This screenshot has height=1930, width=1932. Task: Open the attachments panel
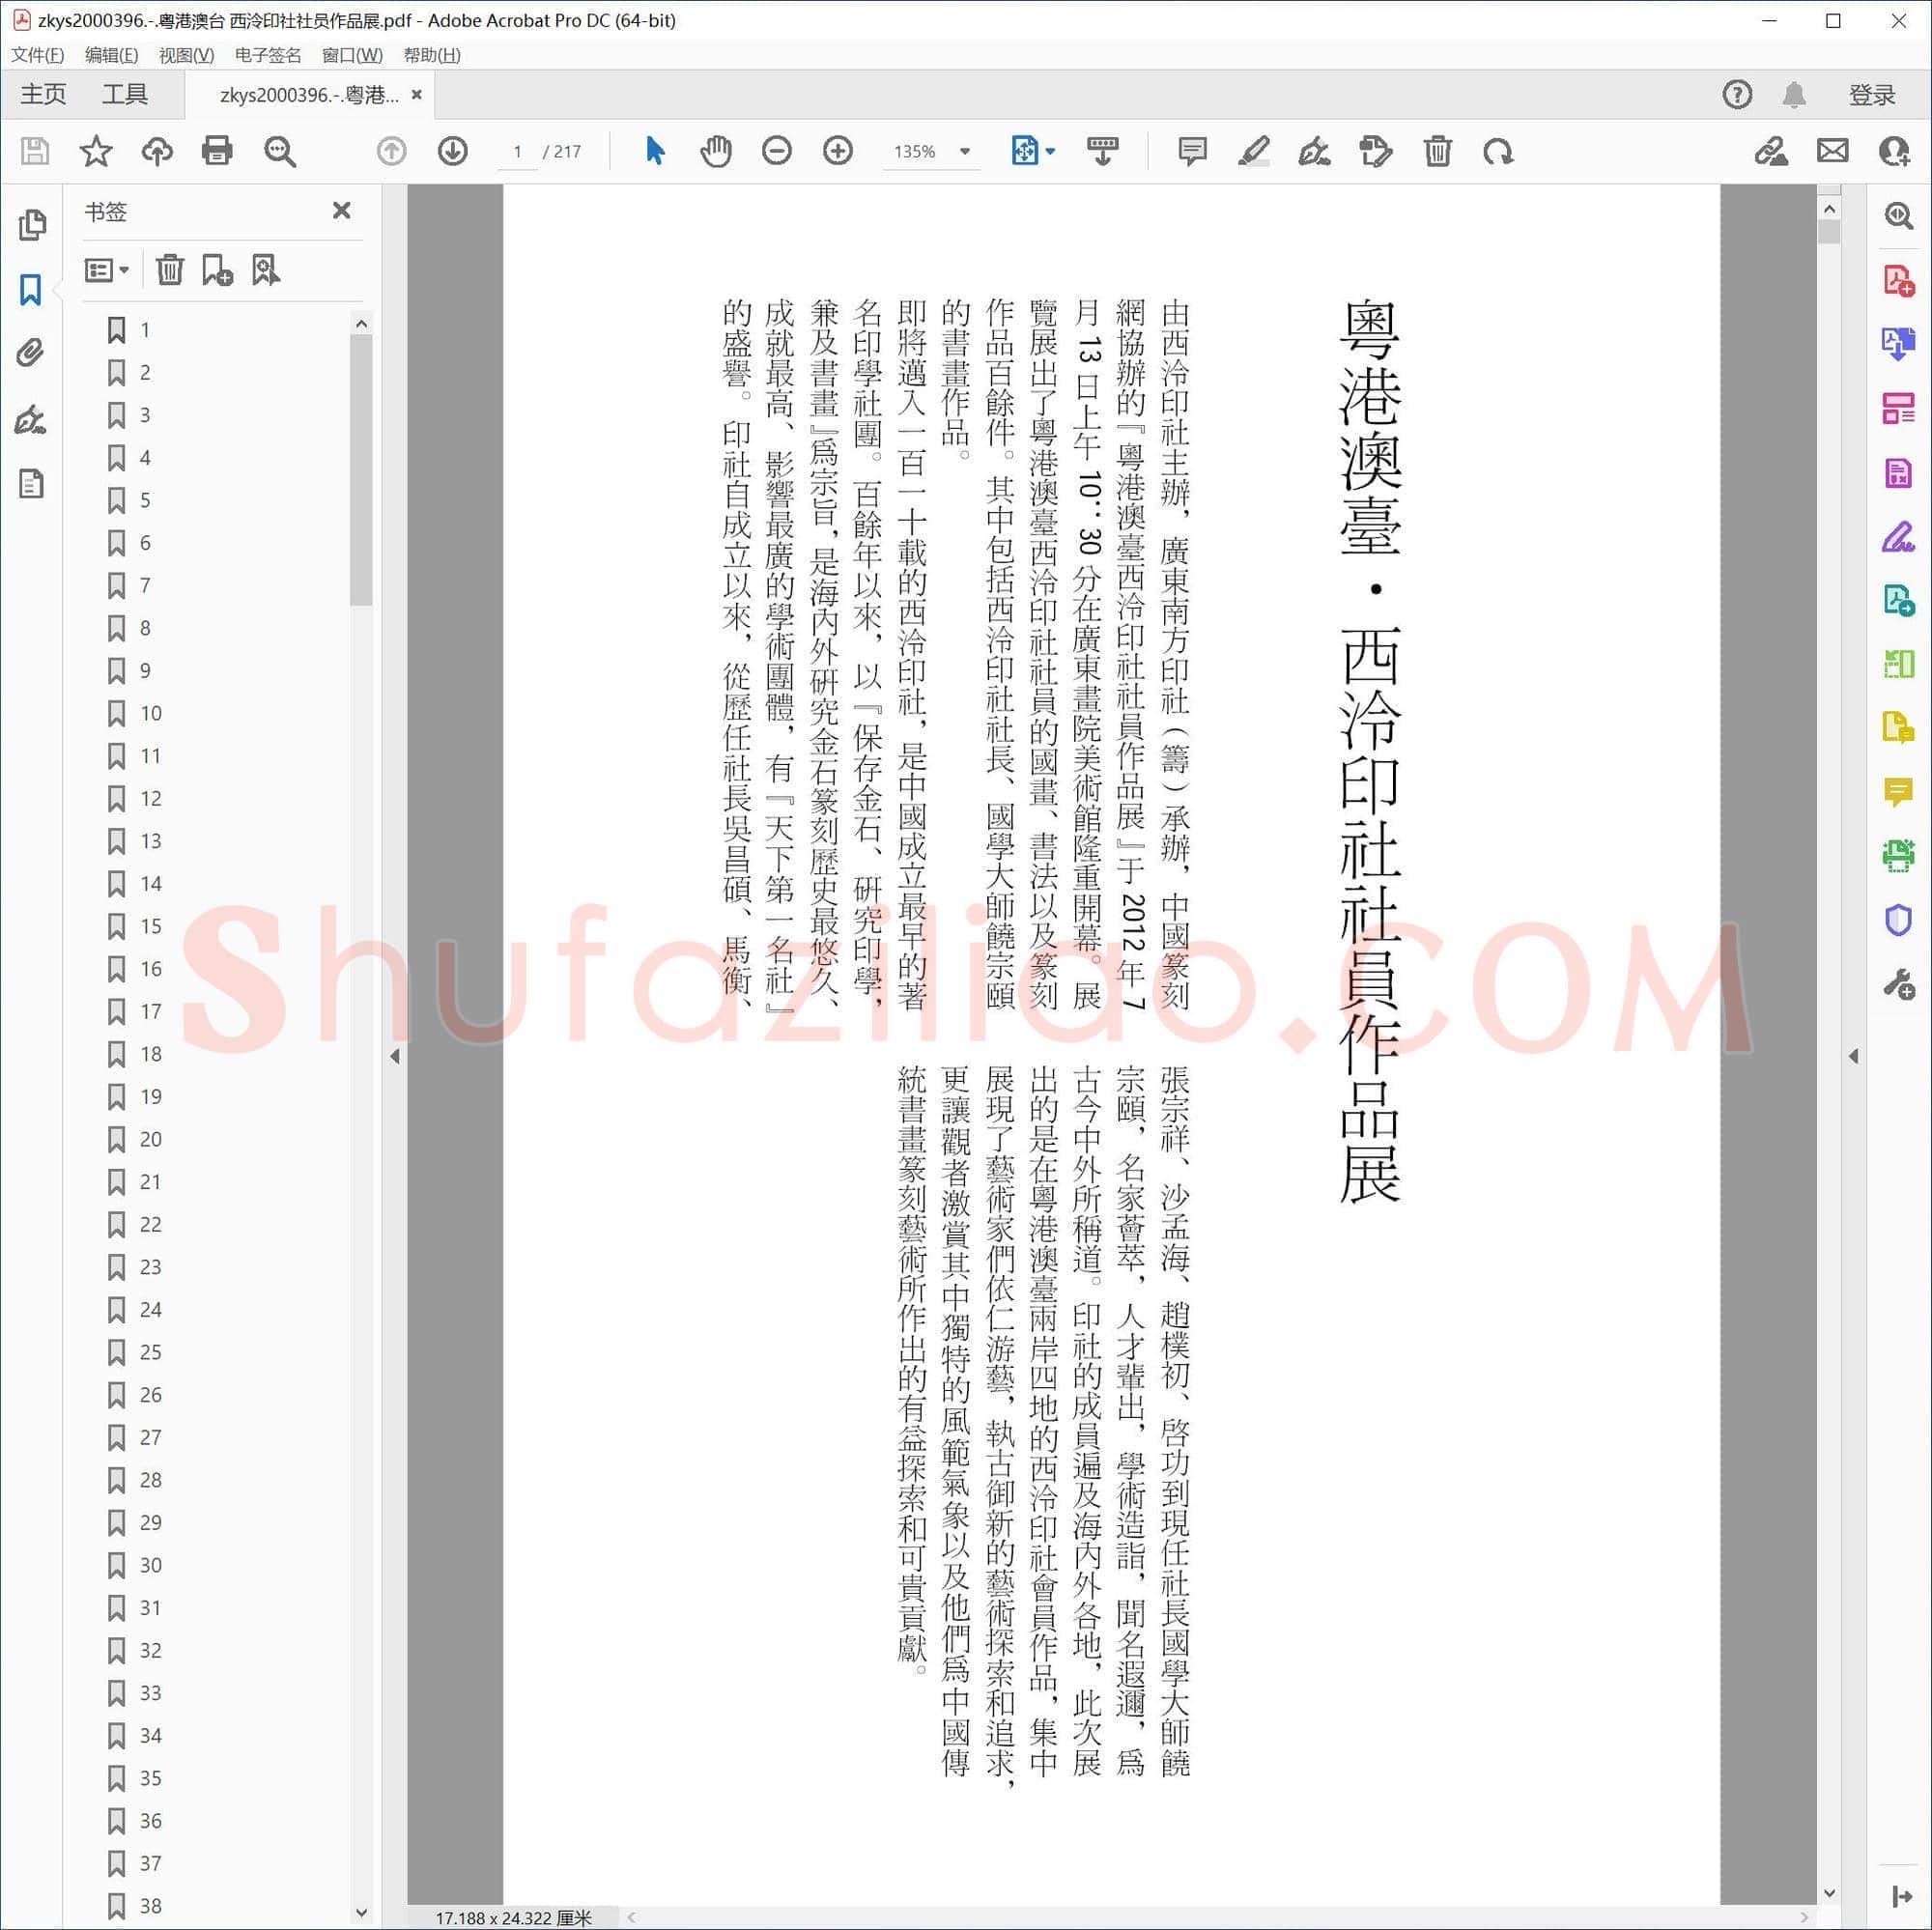[x=31, y=353]
